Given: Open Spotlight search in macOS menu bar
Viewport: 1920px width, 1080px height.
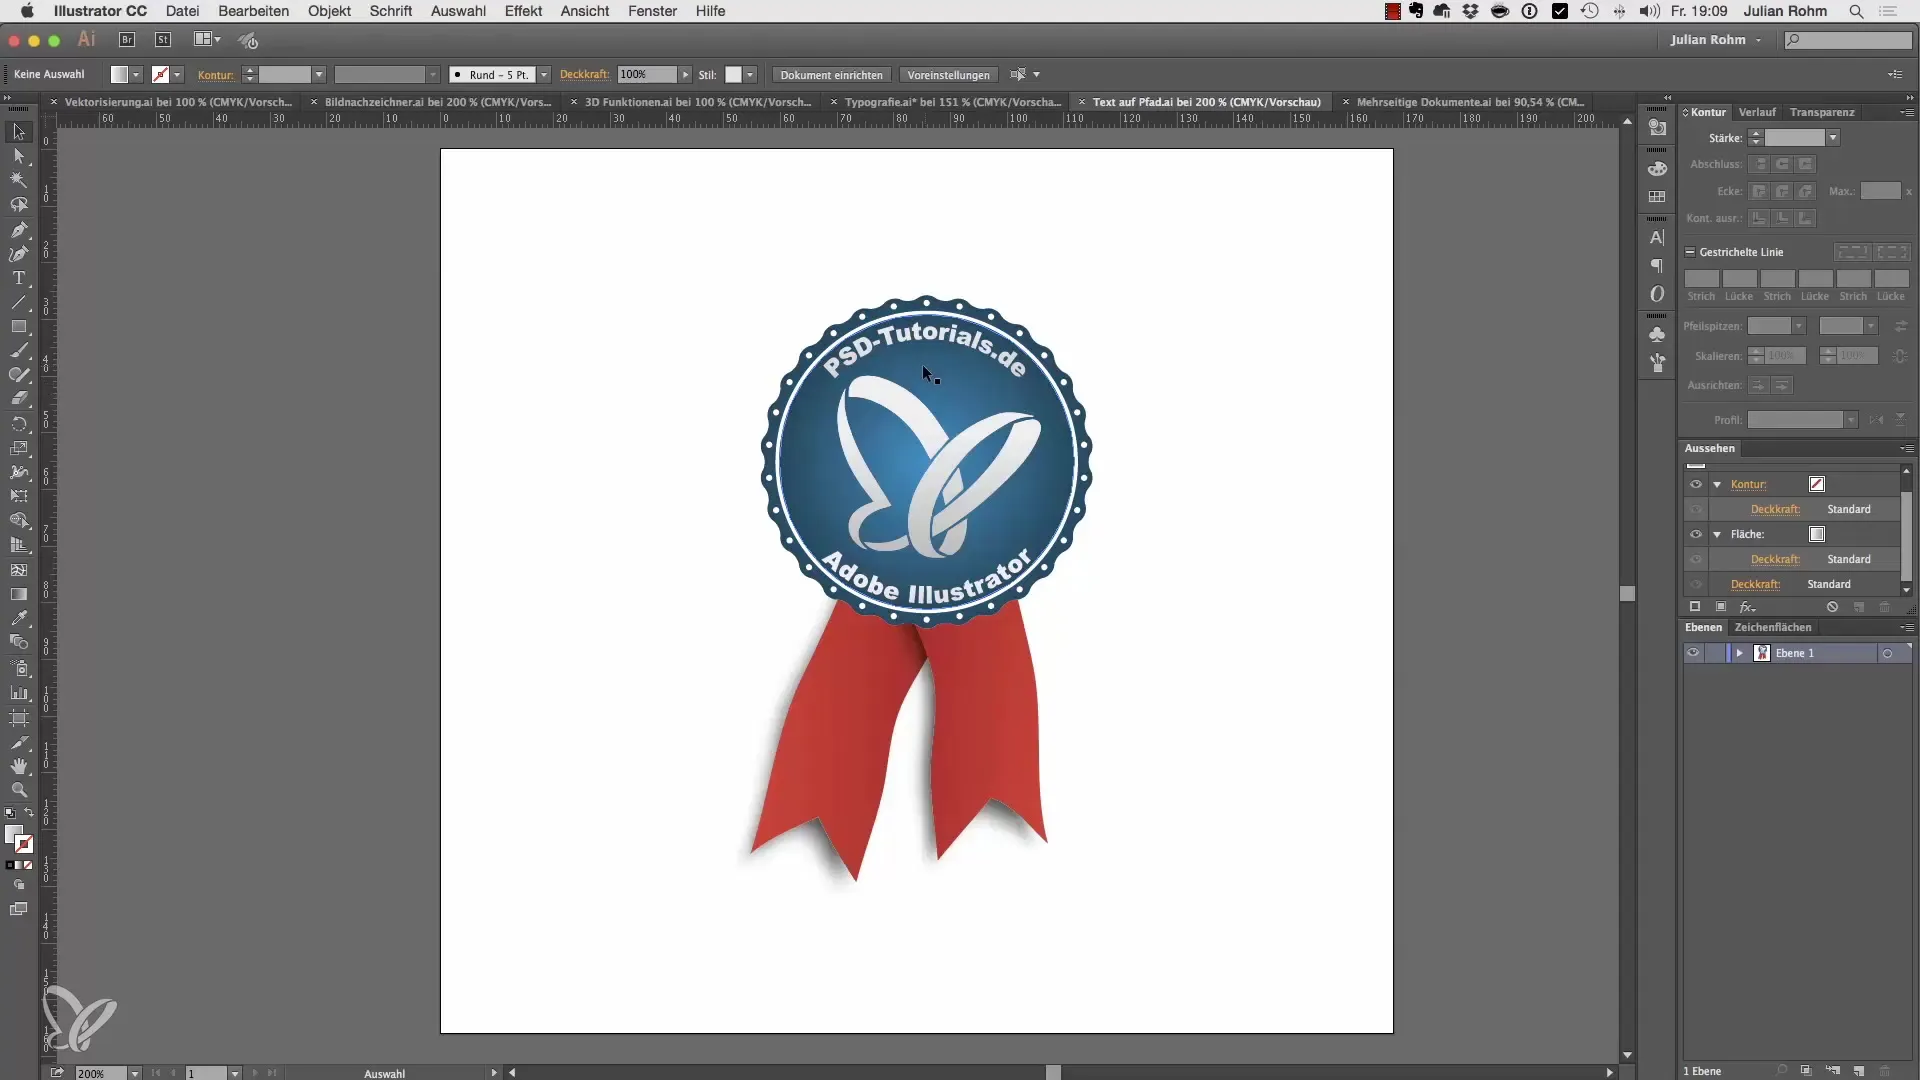Looking at the screenshot, I should pyautogui.click(x=1856, y=11).
